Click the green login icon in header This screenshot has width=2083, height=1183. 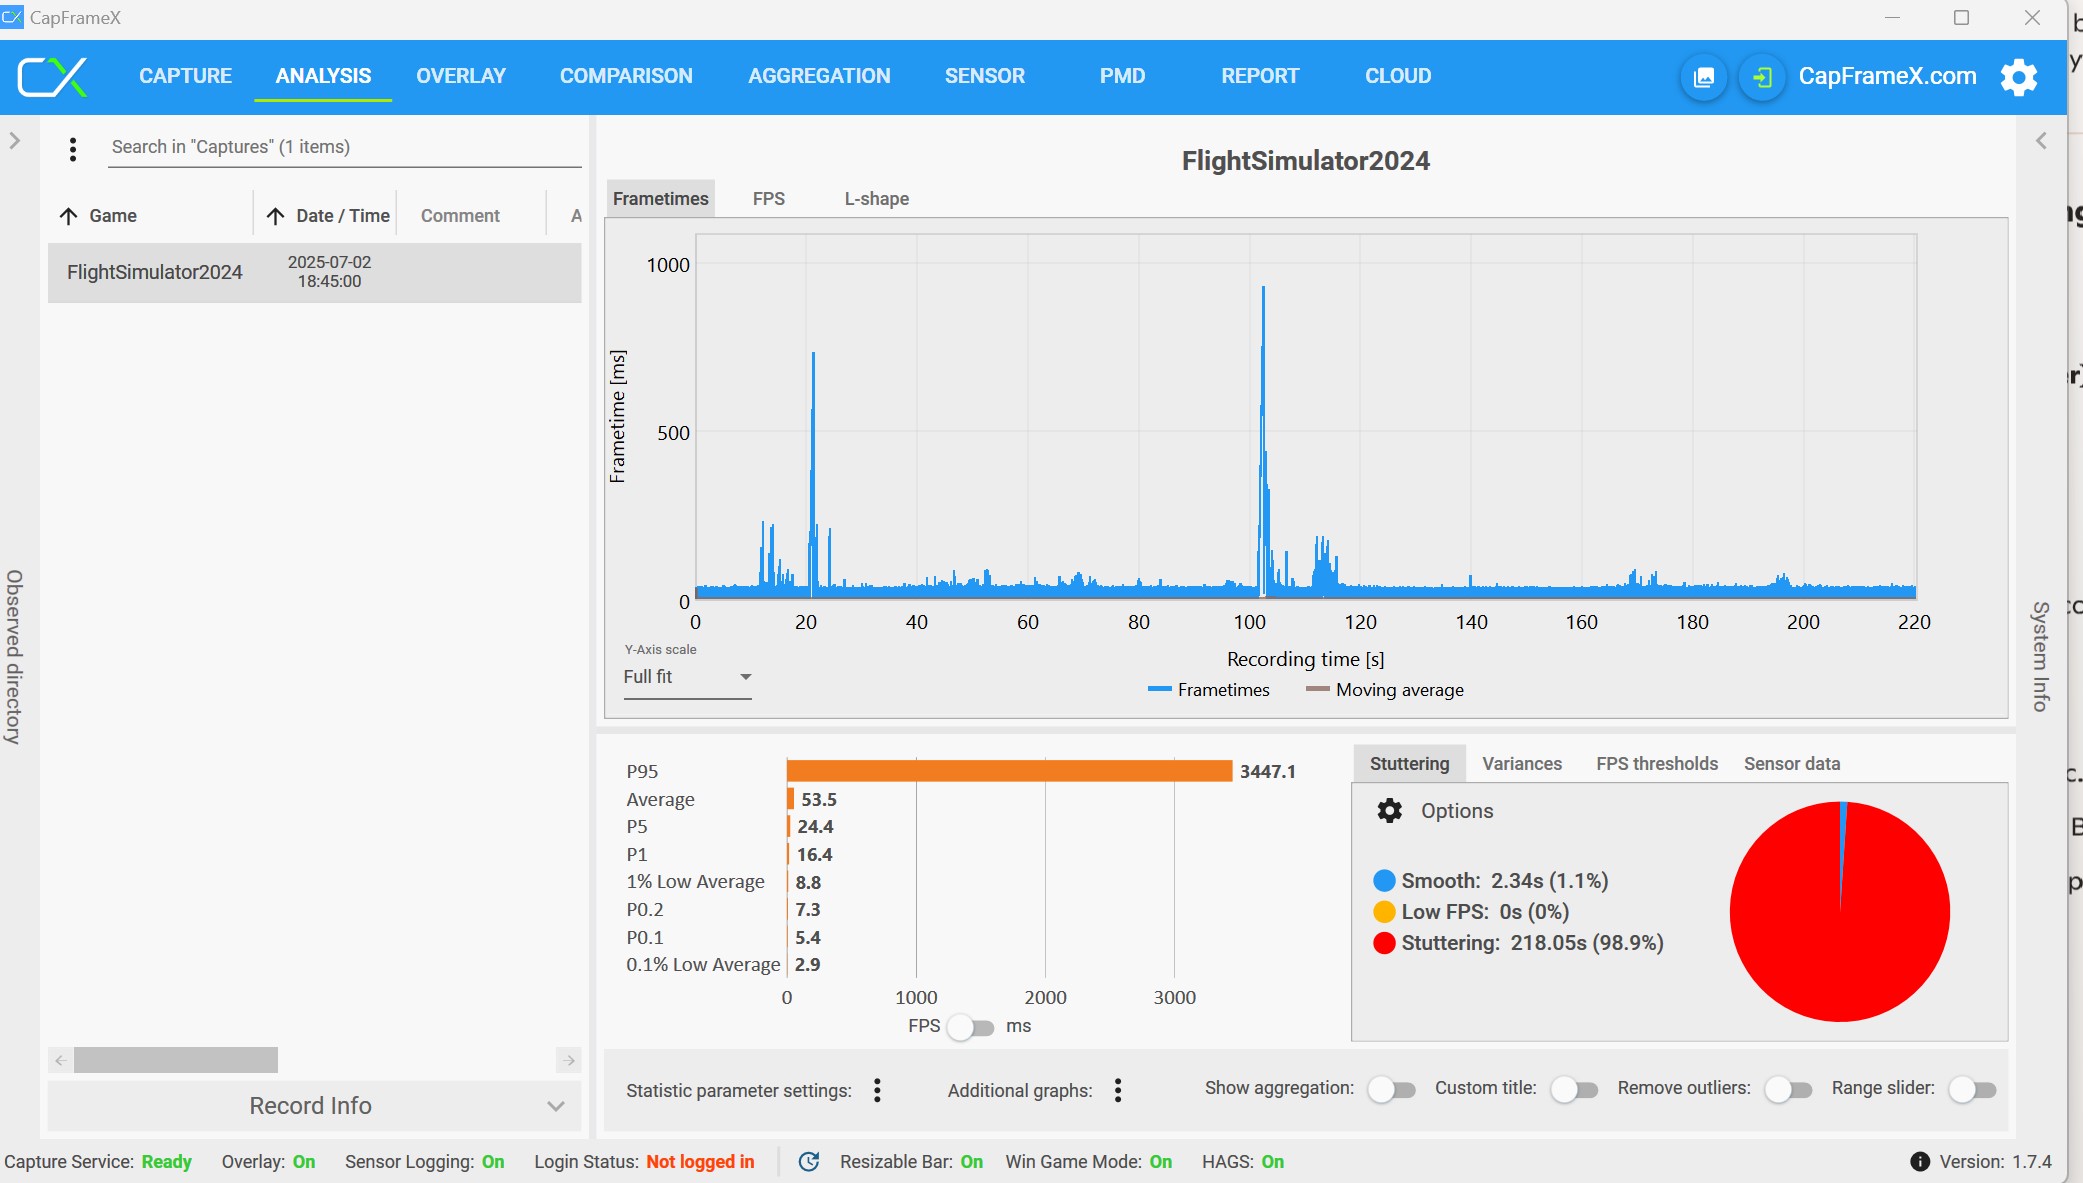(x=1762, y=77)
